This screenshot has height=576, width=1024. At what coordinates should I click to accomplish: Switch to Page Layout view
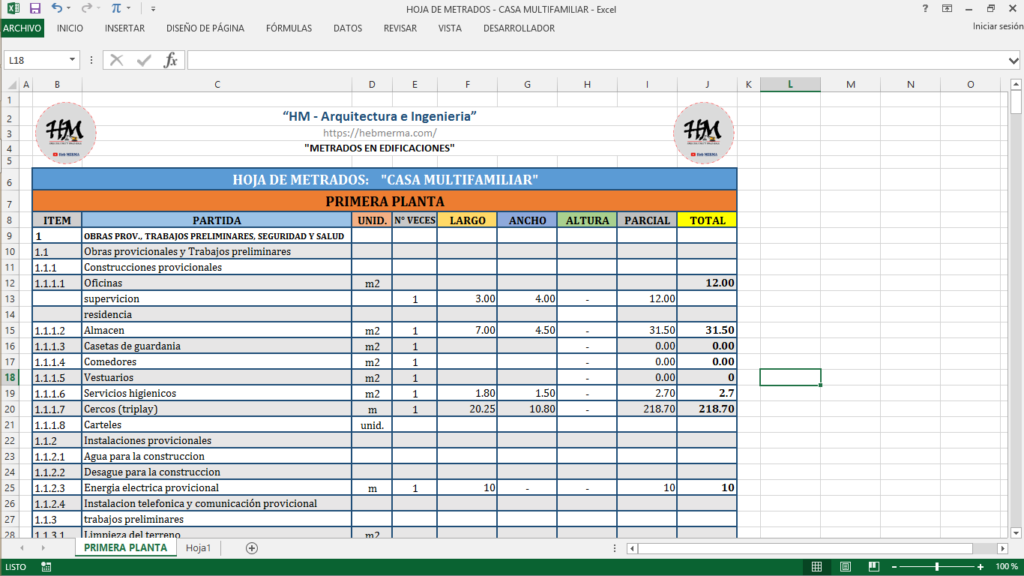point(844,567)
